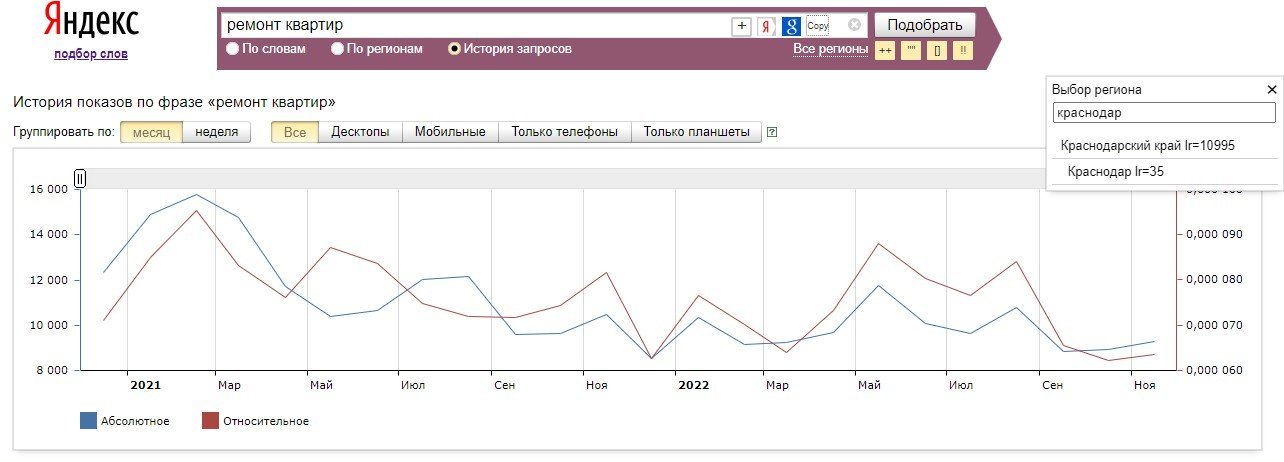The height and width of the screenshot is (462, 1284).
Task: Toggle the red 'Относительное' legend swatch
Action: [x=210, y=421]
